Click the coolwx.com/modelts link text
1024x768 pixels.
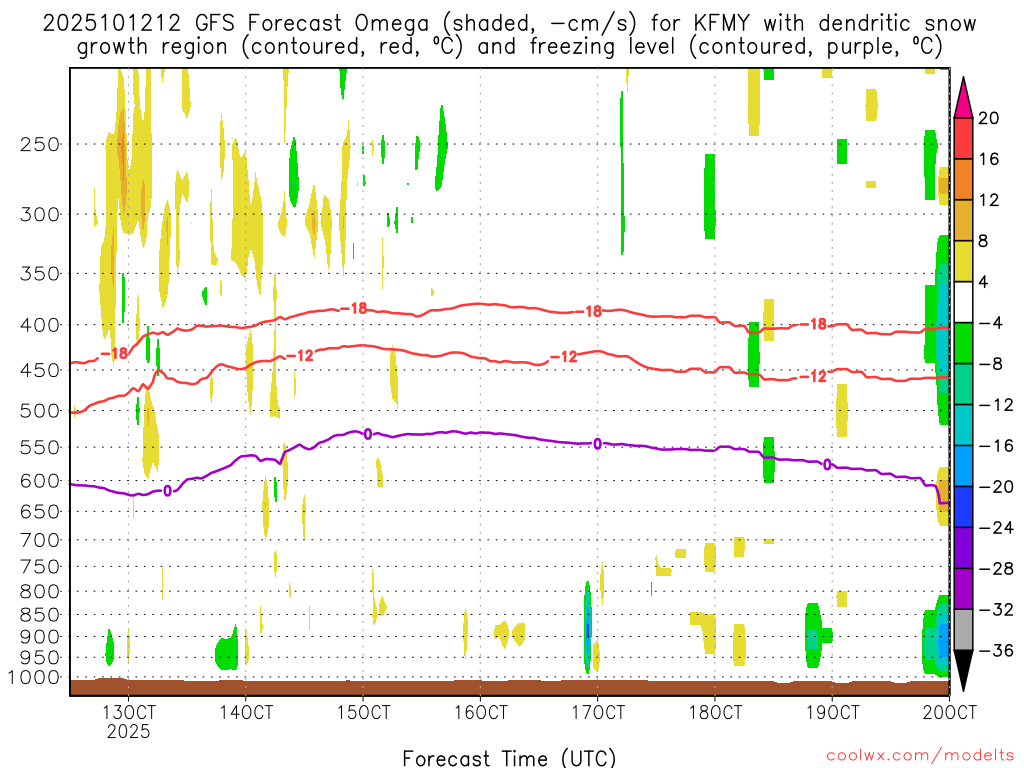920,756
